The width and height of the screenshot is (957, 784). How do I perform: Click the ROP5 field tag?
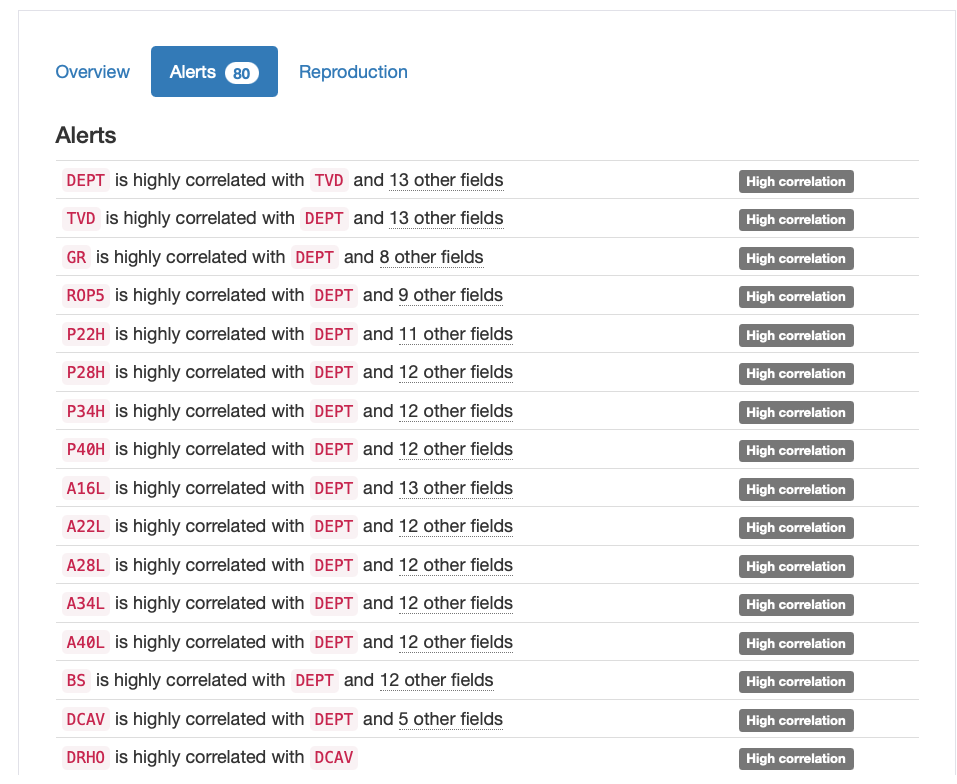(85, 295)
